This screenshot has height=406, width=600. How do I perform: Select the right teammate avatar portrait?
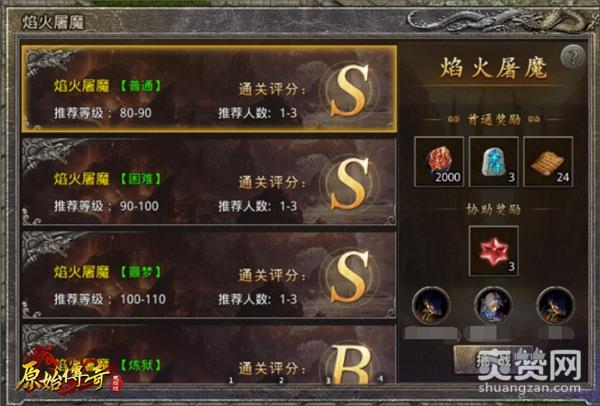pos(556,306)
